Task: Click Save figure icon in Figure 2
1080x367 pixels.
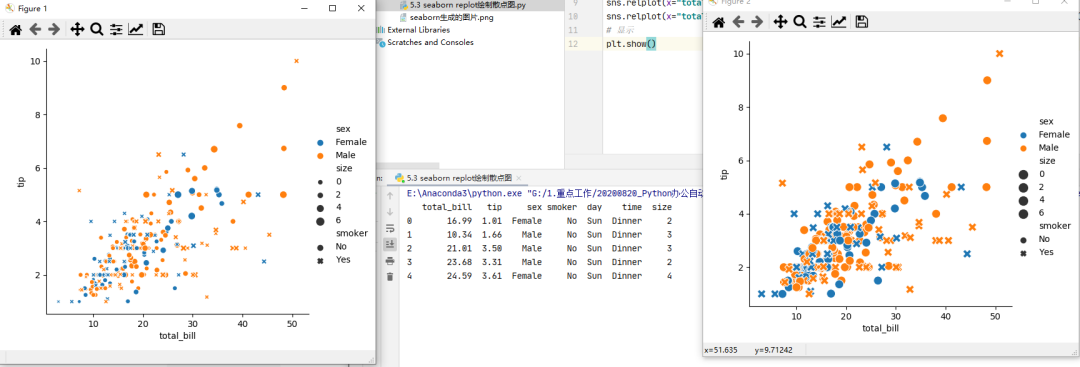Action: pyautogui.click(x=862, y=22)
